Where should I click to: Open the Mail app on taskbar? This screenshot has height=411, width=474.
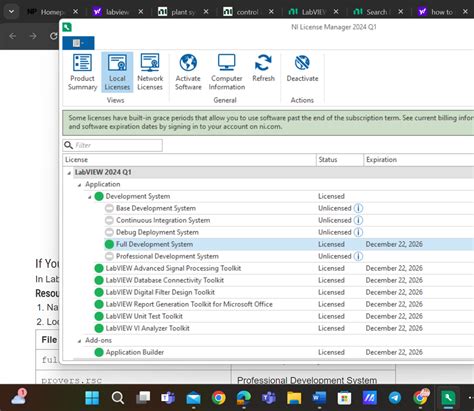click(x=193, y=398)
